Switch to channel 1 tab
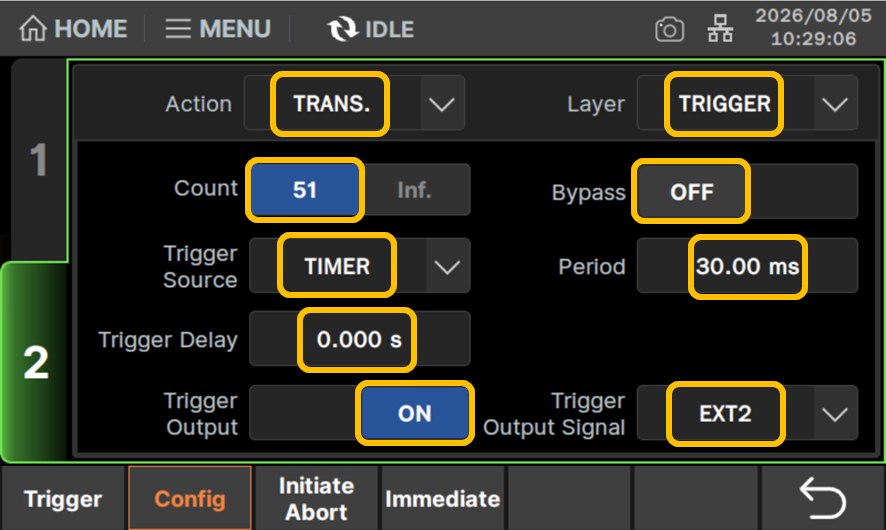This screenshot has height=530, width=886. click(38, 160)
